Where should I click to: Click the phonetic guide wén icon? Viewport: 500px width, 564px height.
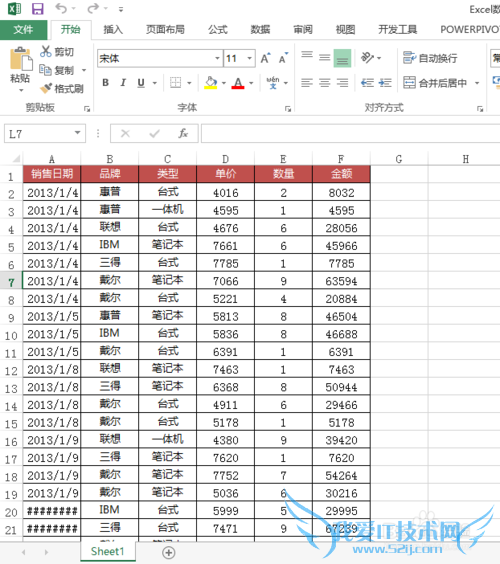[x=273, y=83]
